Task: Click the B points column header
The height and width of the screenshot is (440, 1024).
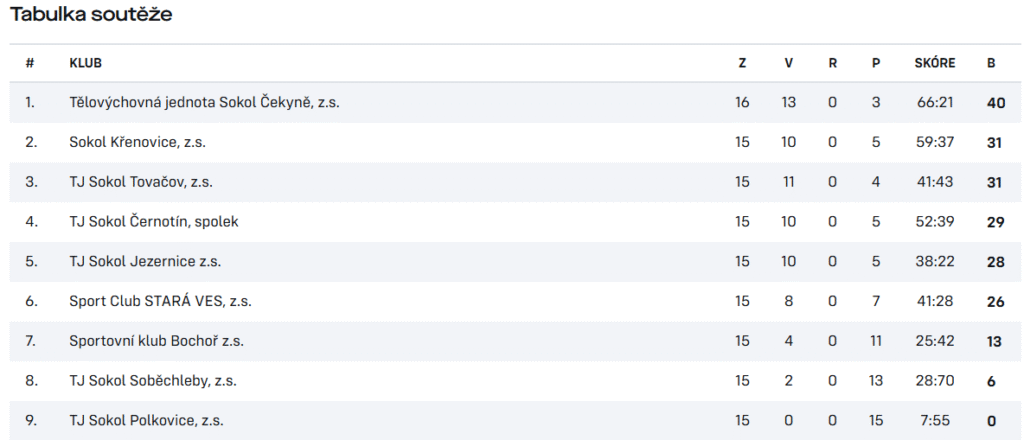Action: tap(991, 63)
